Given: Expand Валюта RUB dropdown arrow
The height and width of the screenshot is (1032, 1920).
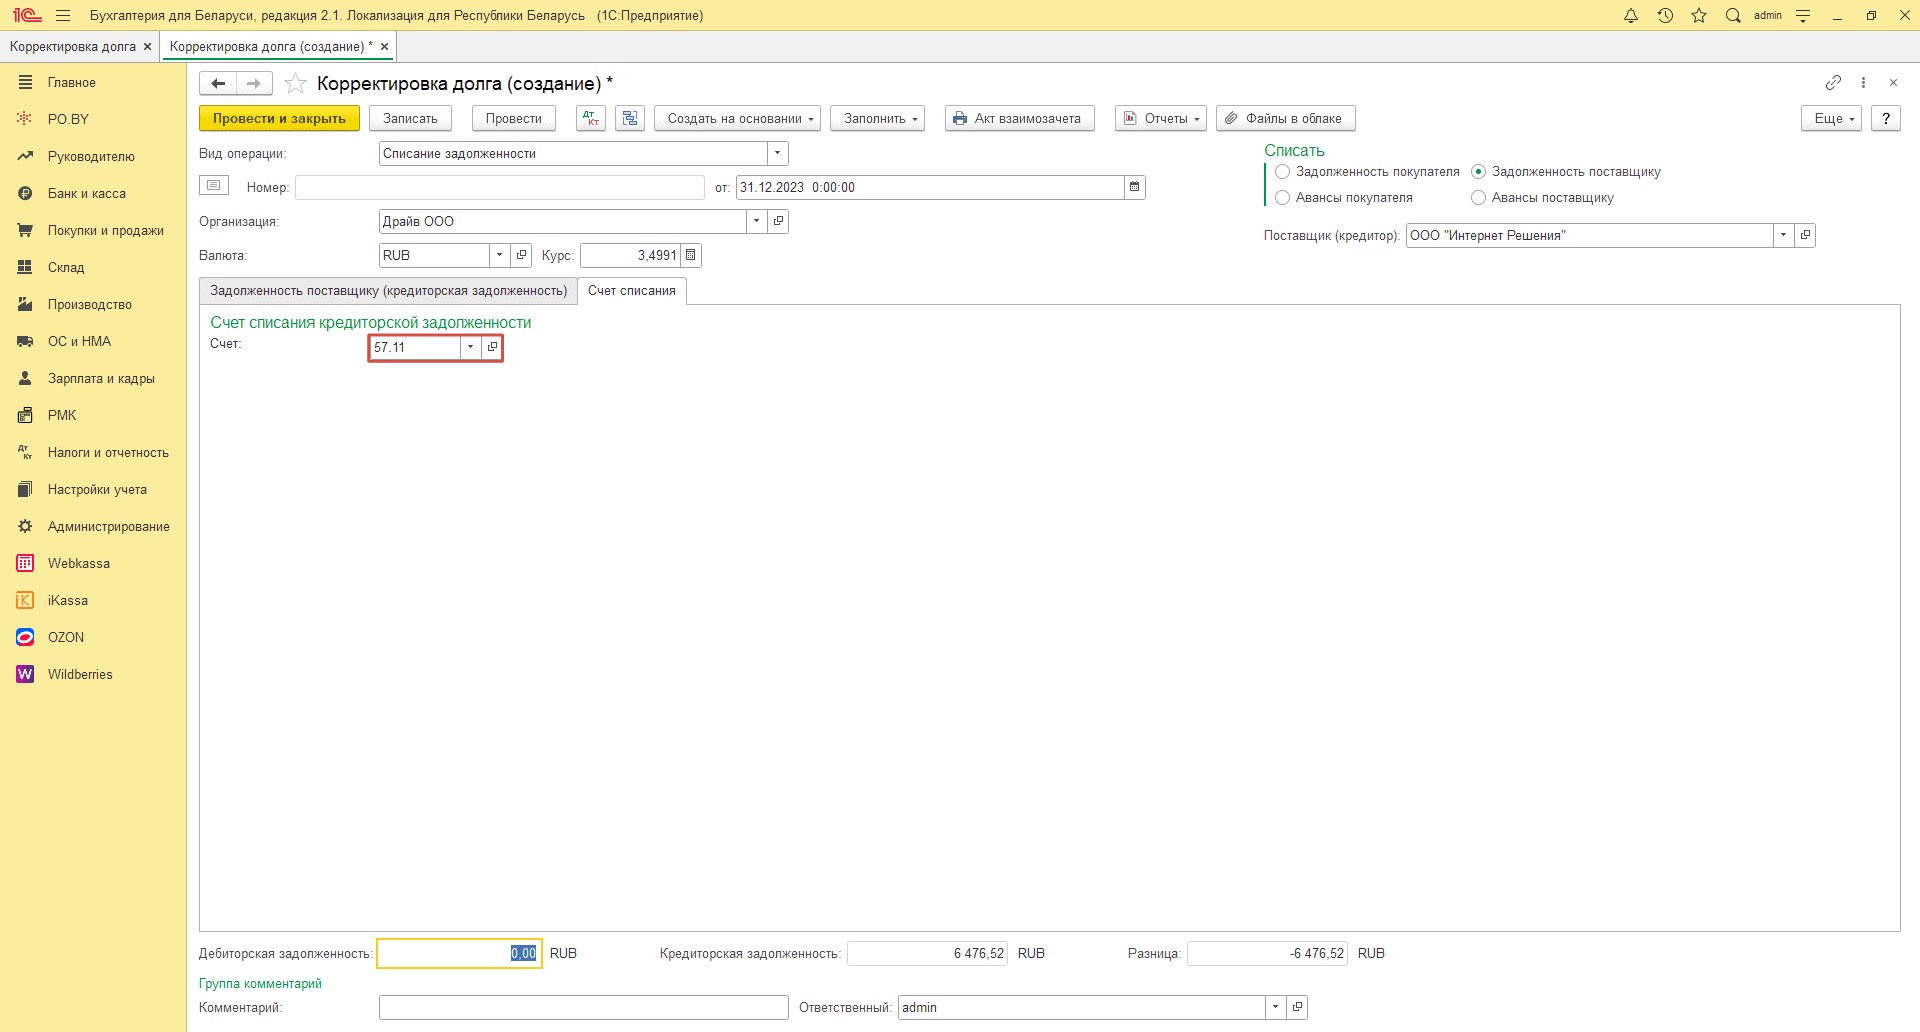Looking at the screenshot, I should pyautogui.click(x=499, y=255).
